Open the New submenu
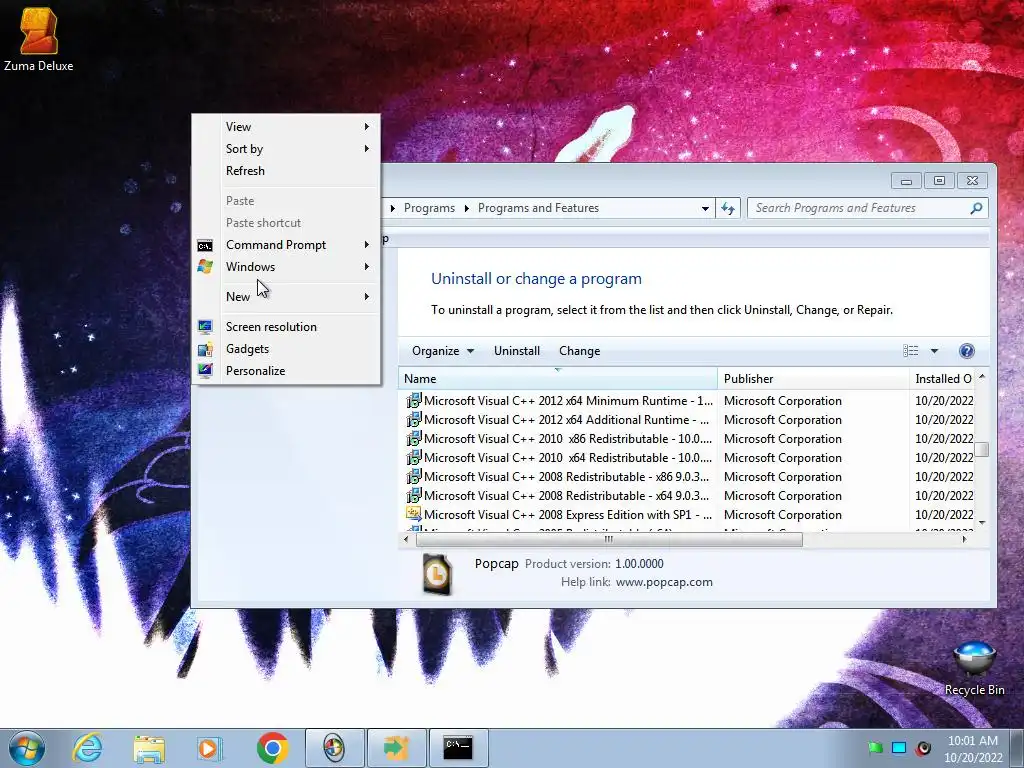The height and width of the screenshot is (768, 1024). [287, 296]
